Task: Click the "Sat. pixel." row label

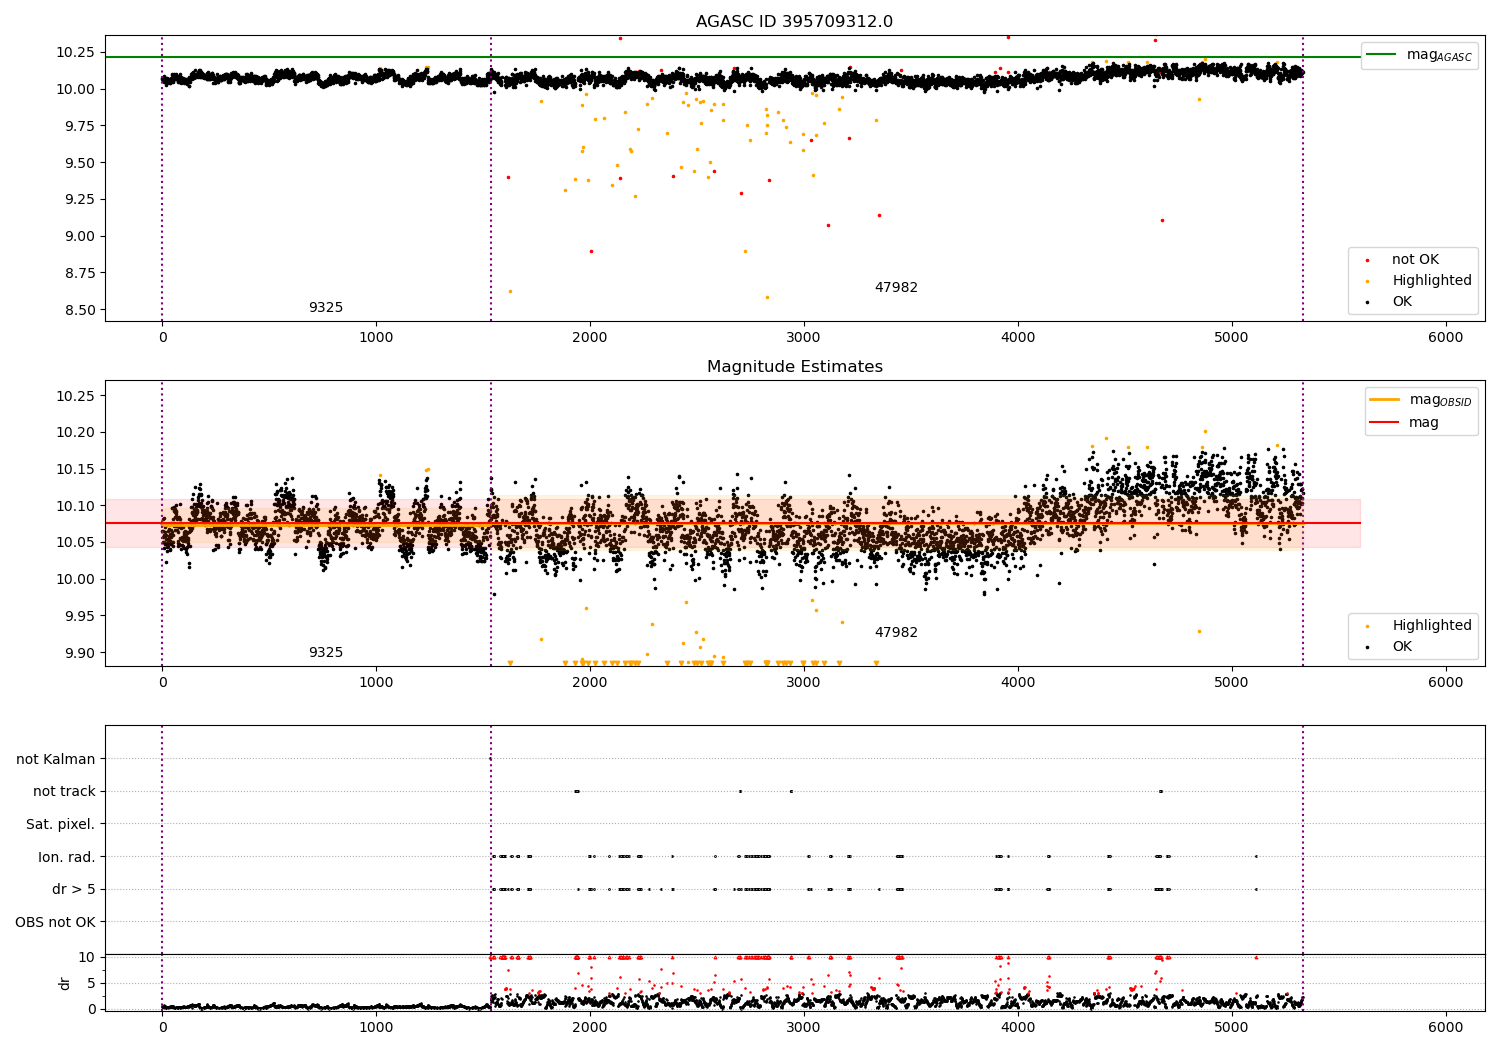Action: click(61, 825)
